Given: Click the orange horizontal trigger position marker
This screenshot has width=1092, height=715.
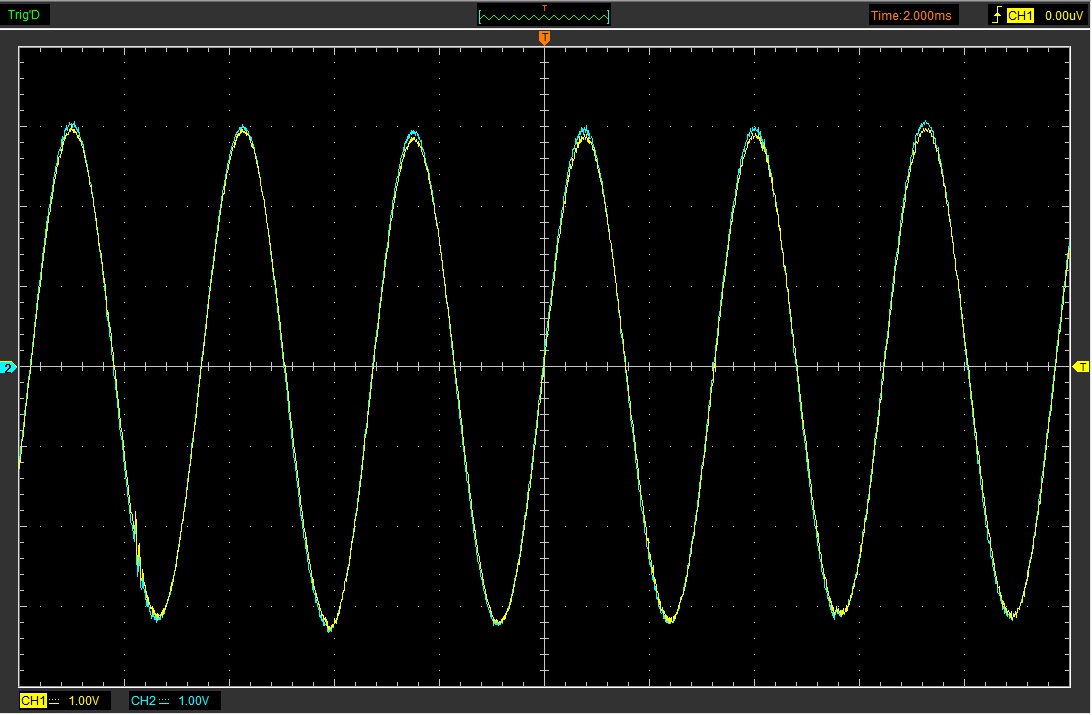Looking at the screenshot, I should pyautogui.click(x=544, y=38).
